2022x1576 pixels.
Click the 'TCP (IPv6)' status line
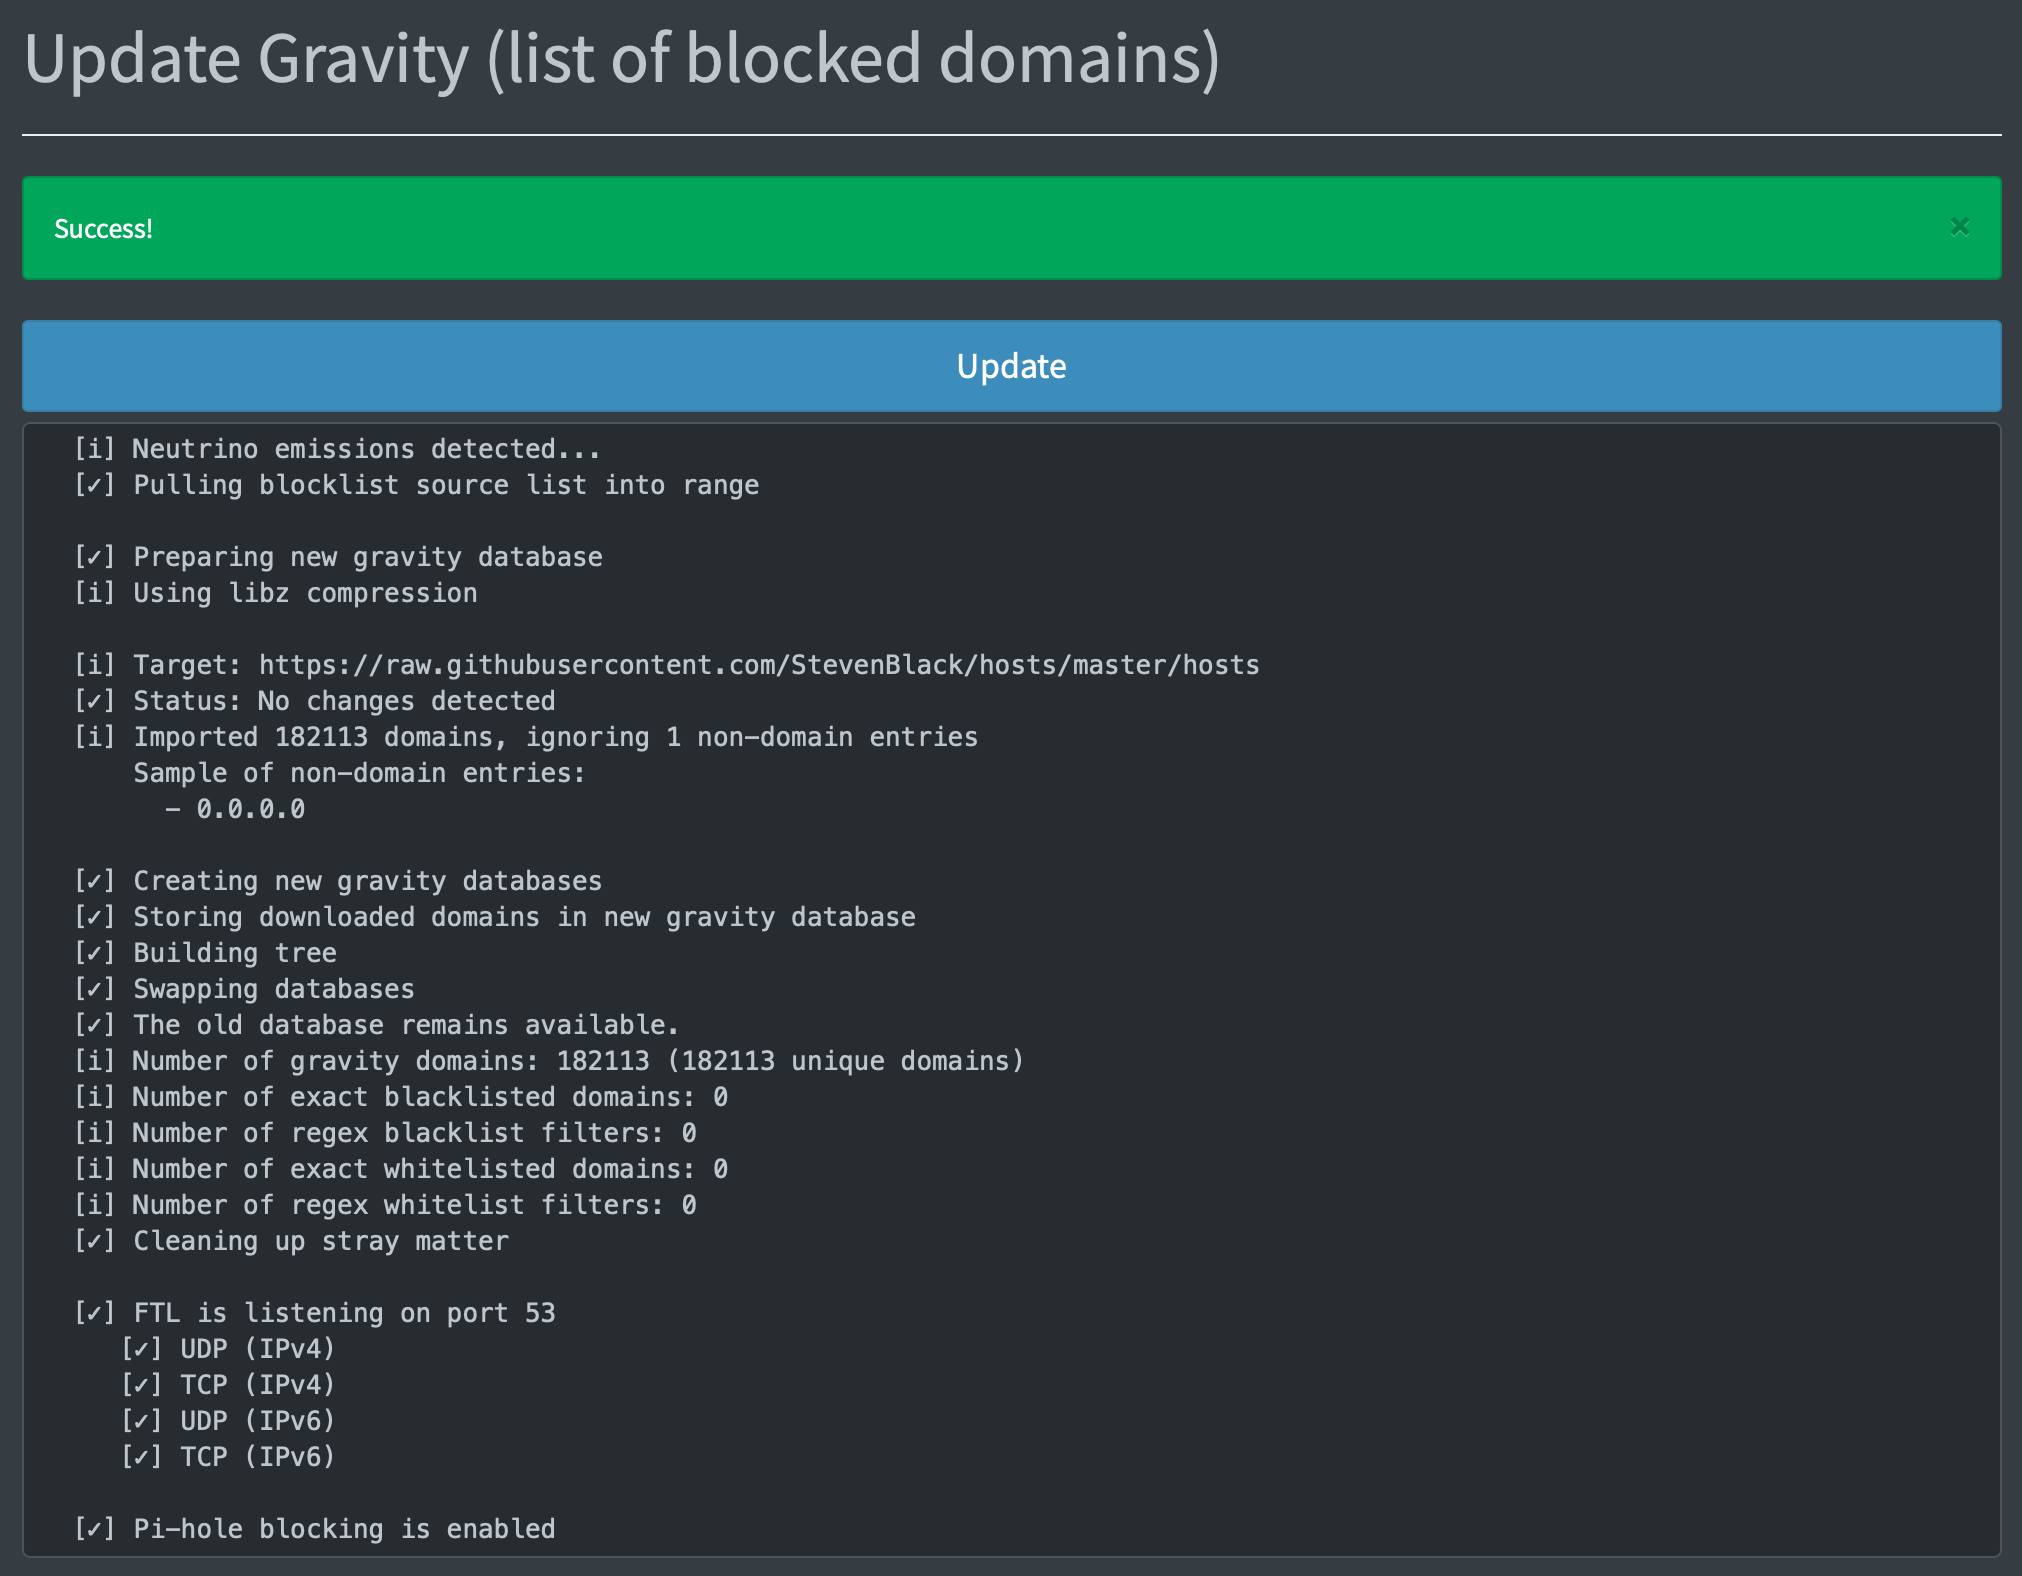pos(228,1457)
